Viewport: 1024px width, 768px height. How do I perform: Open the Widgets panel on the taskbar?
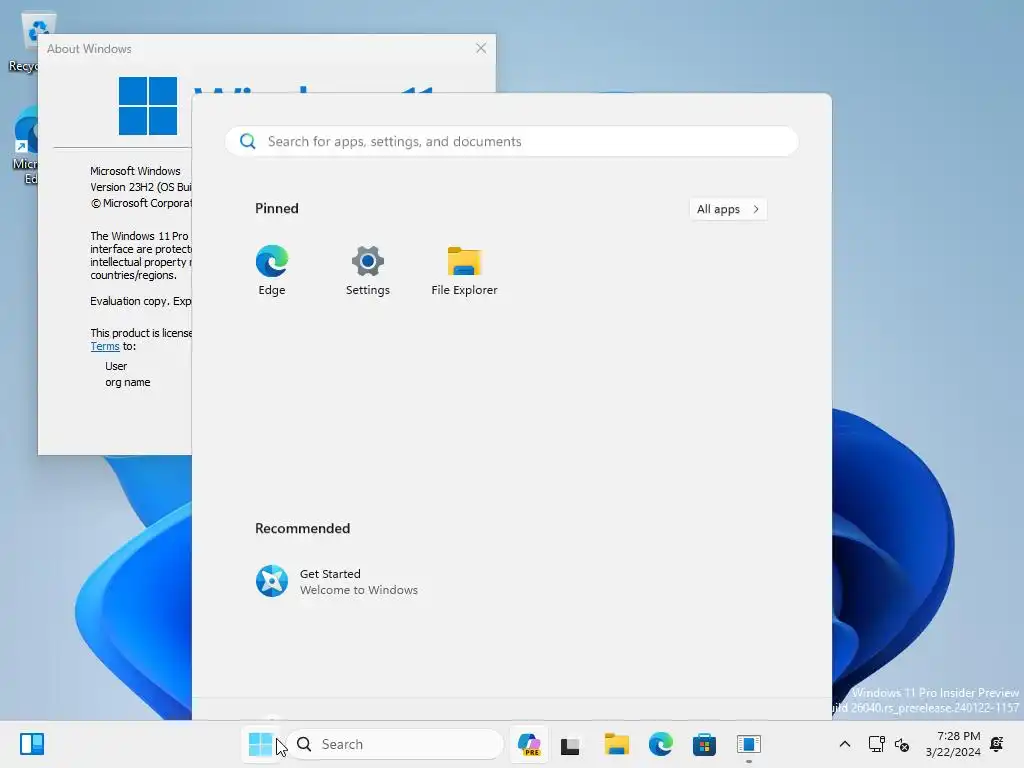[32, 744]
